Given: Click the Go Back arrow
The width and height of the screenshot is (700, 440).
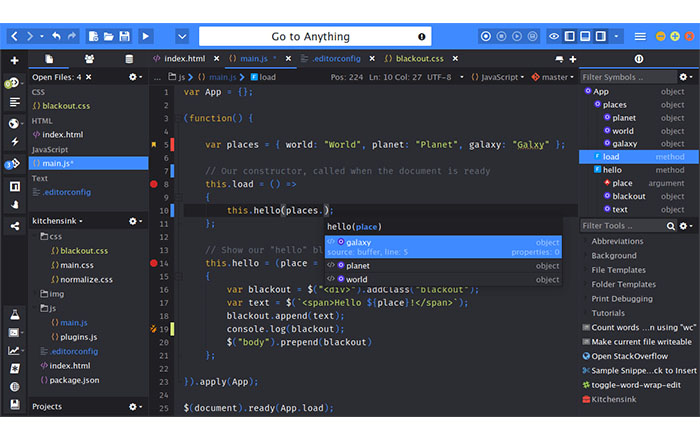Looking at the screenshot, I should 15,36.
